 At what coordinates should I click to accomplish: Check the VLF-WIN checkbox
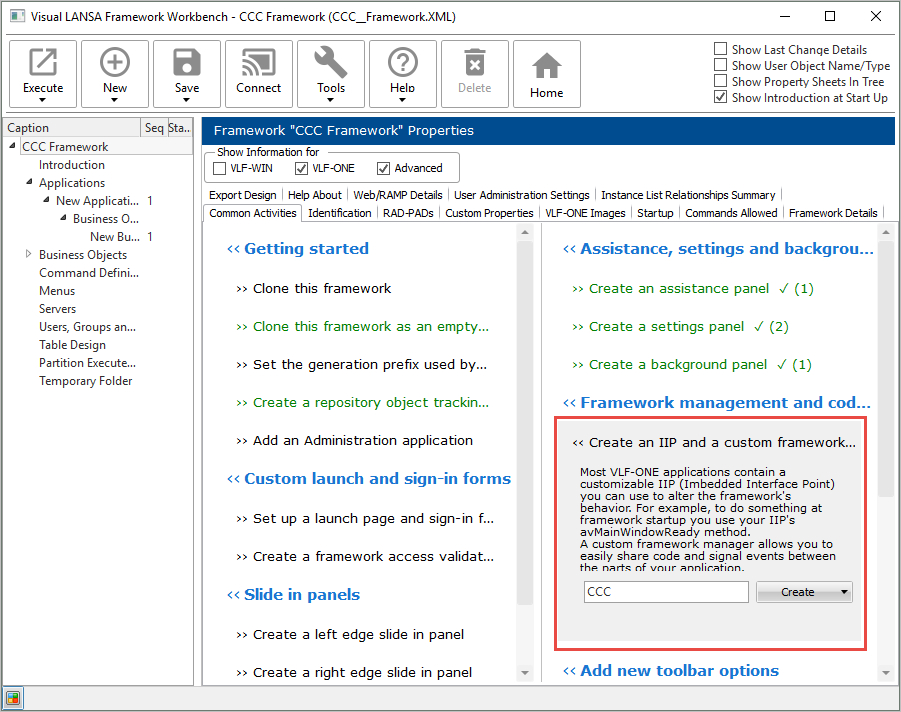pos(220,168)
